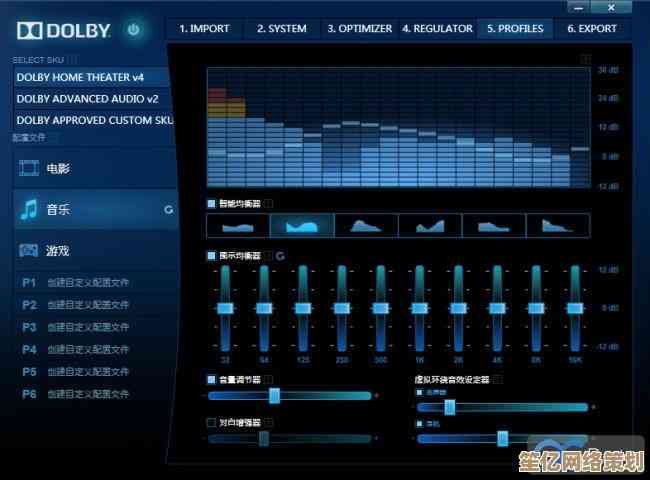Screen dimensions: 650x480
Task: Click the Dolby power button
Action: (134, 30)
